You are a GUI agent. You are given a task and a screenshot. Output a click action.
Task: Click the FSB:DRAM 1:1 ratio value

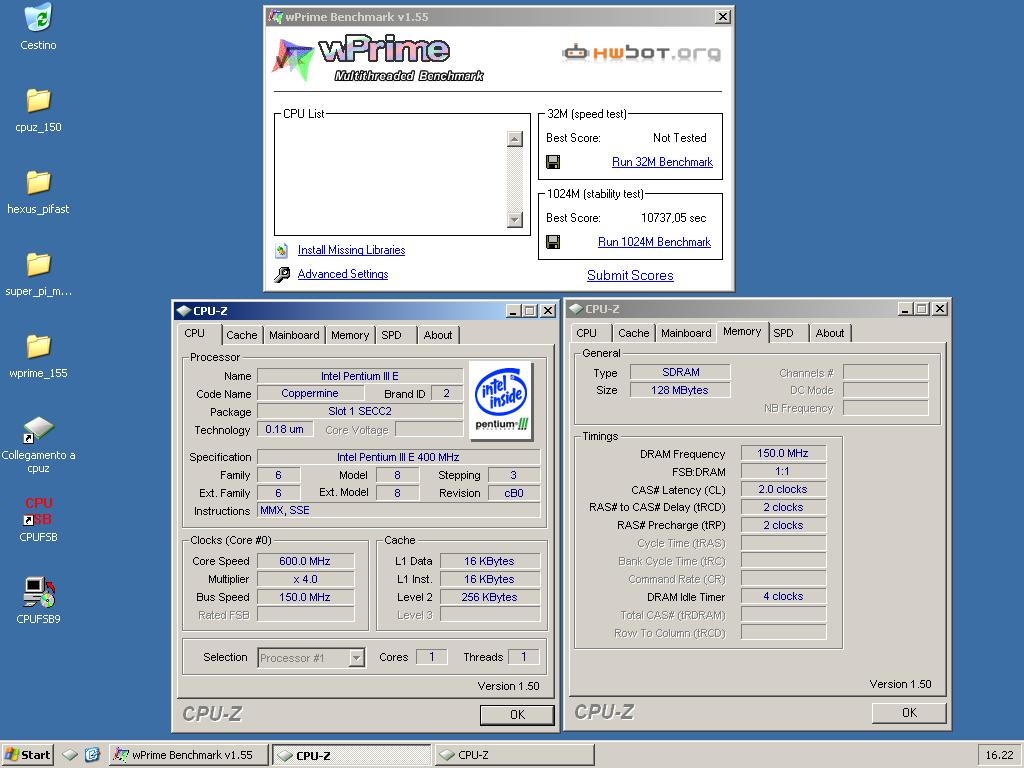(783, 472)
